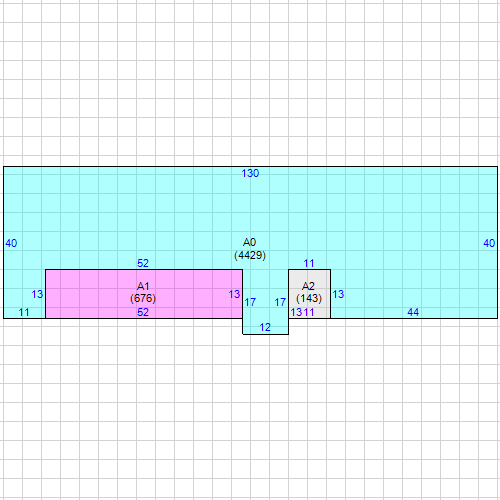Select the 11 dimension above the A2 area
Image resolution: width=500 pixels, height=500 pixels.
pyautogui.click(x=309, y=263)
